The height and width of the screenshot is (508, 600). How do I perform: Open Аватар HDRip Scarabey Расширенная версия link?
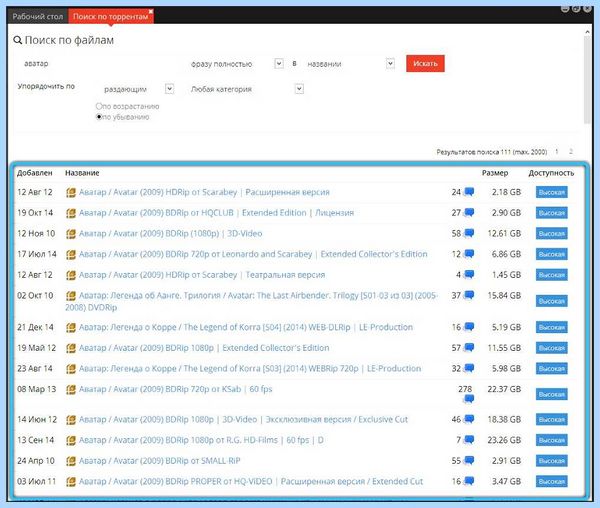(204, 192)
